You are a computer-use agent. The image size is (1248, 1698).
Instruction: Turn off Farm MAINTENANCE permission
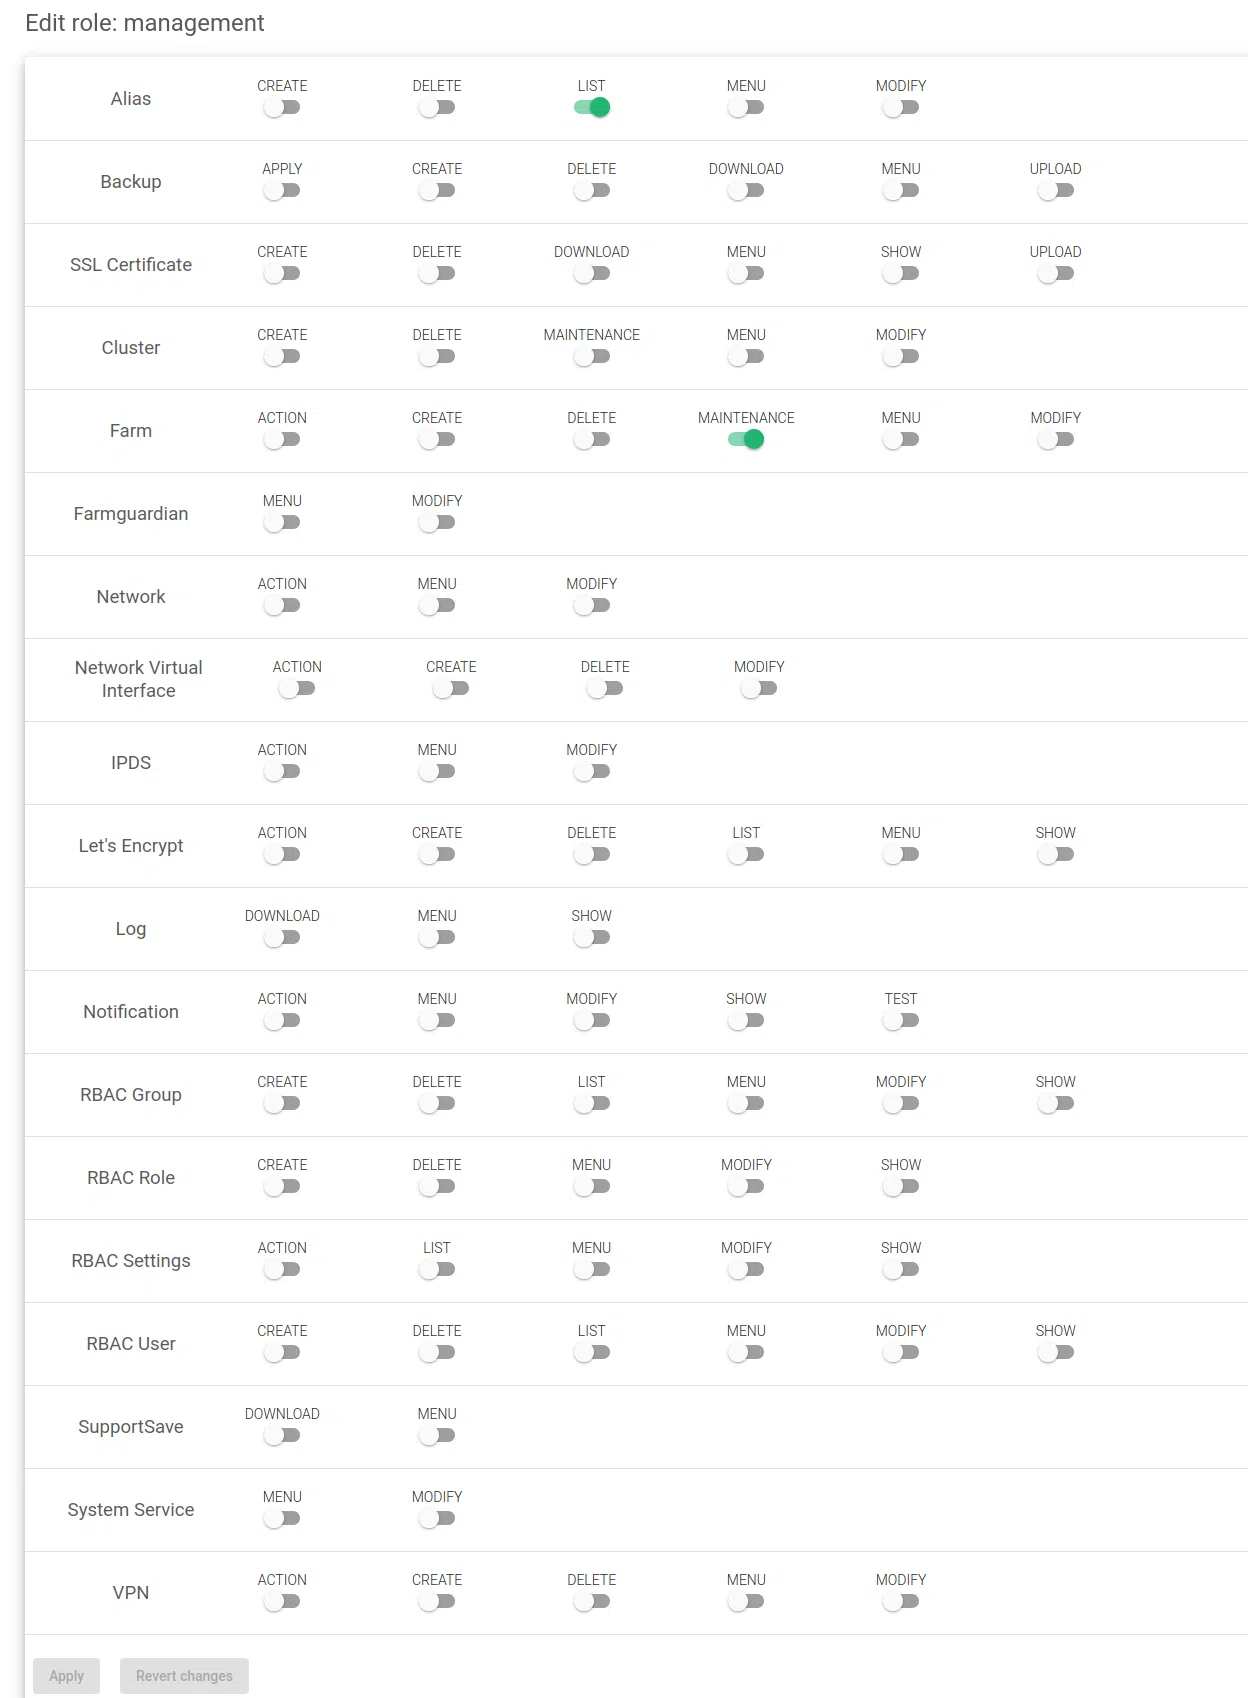[746, 440]
